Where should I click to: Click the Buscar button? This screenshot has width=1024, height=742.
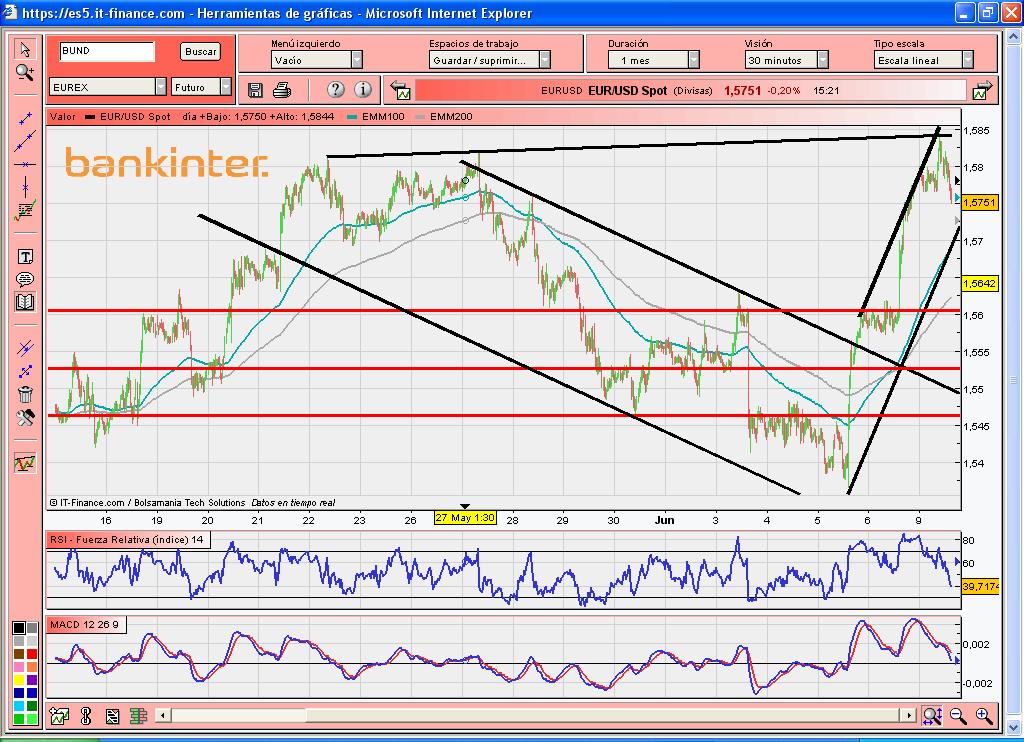click(x=200, y=52)
